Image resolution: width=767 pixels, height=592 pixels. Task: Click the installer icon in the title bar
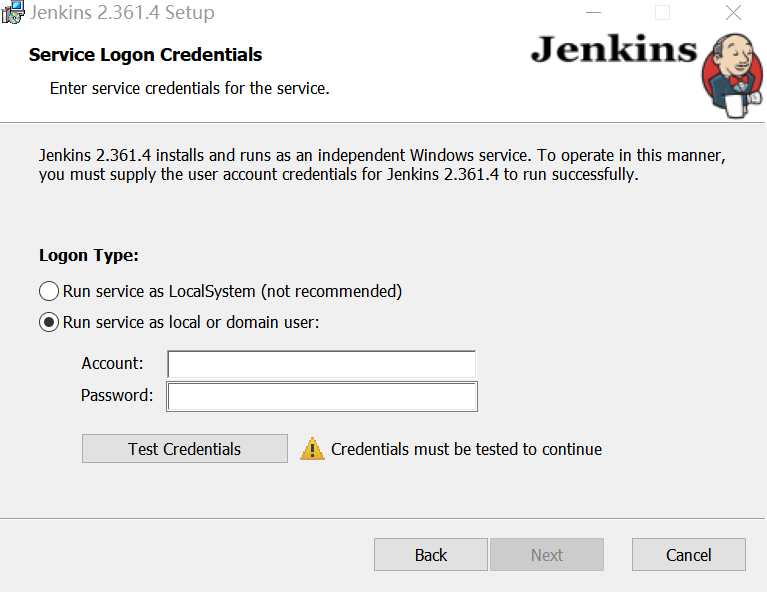click(13, 12)
